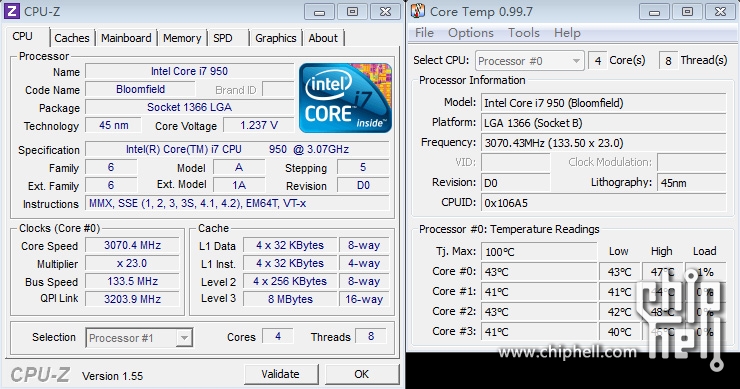Screen dimensions: 740x389
Task: Click the Level 2 4 x 256 KBytes value
Action: (x=290, y=281)
